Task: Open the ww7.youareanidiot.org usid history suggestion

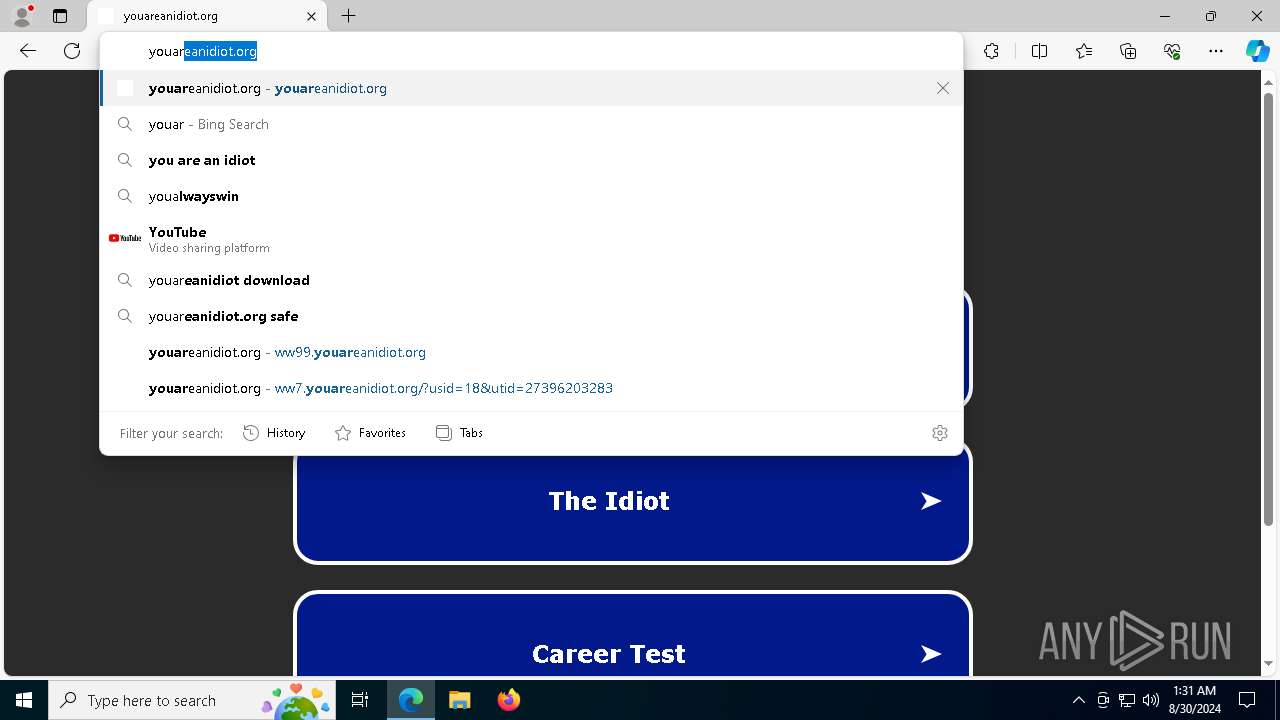Action: pos(531,388)
